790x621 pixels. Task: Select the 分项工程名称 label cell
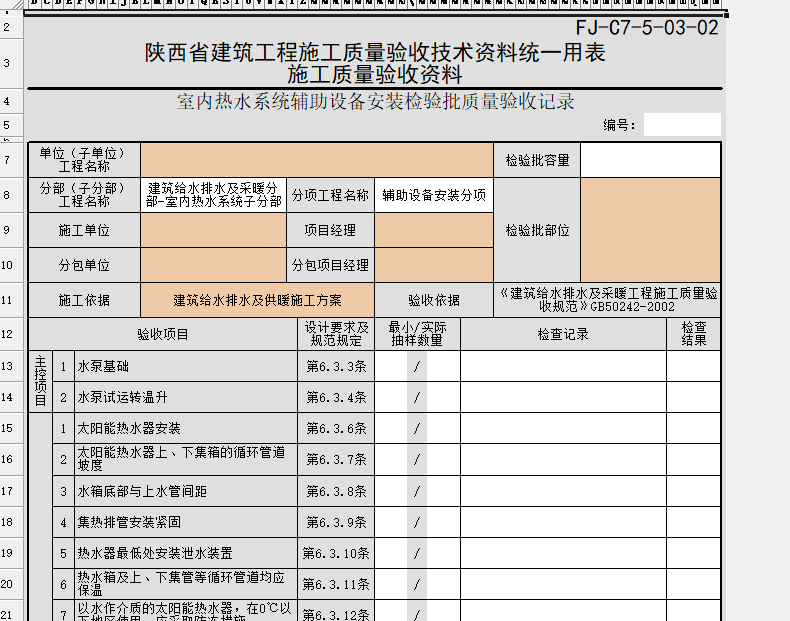[331, 195]
